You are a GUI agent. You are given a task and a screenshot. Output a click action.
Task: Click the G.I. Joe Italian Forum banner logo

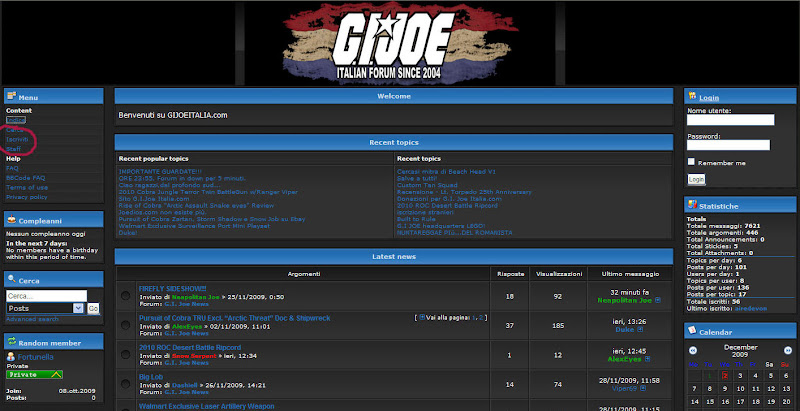tap(400, 43)
